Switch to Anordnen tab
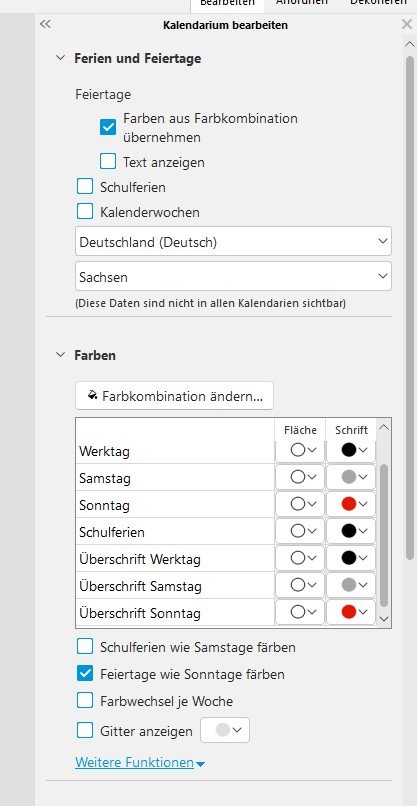 (x=302, y=3)
